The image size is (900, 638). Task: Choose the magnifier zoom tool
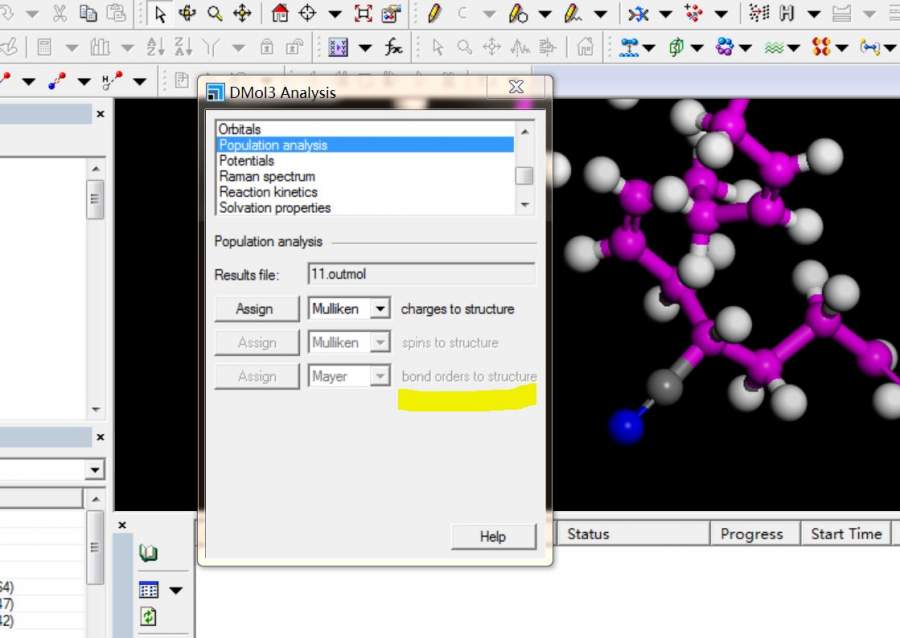[x=215, y=14]
